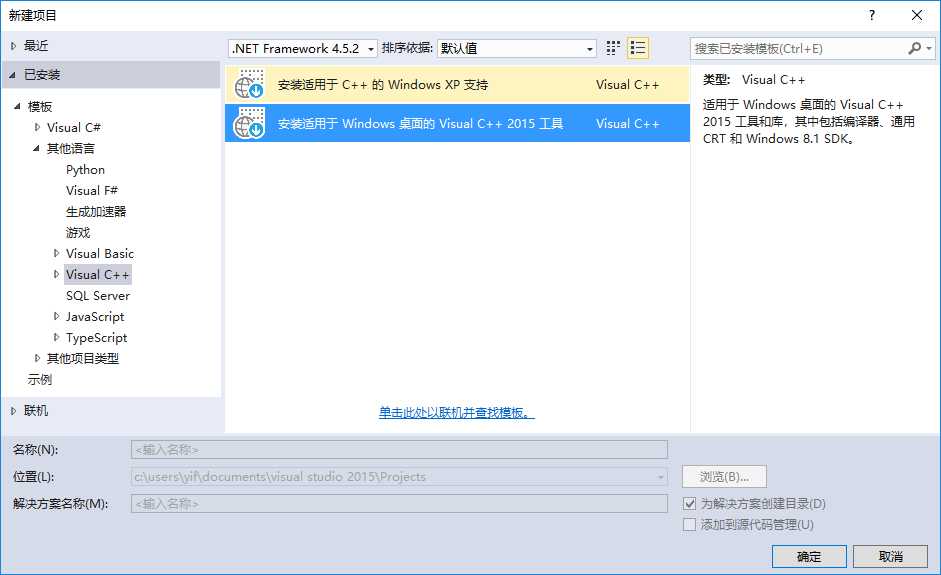Expand the JavaScript node arrow
Viewport: 941px width, 575px height.
(x=56, y=316)
